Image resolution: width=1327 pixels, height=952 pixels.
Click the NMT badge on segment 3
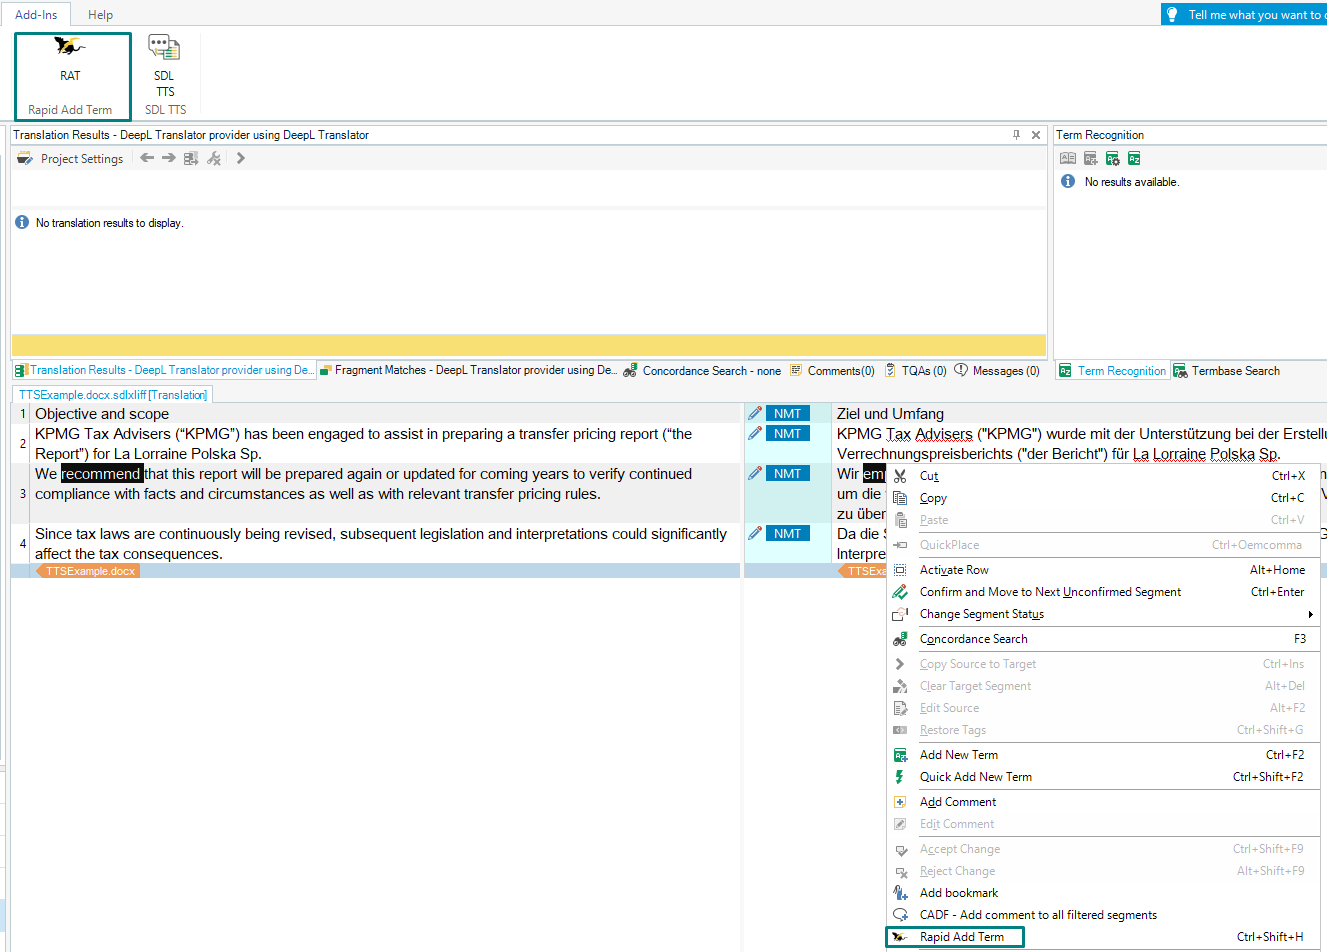tap(788, 473)
